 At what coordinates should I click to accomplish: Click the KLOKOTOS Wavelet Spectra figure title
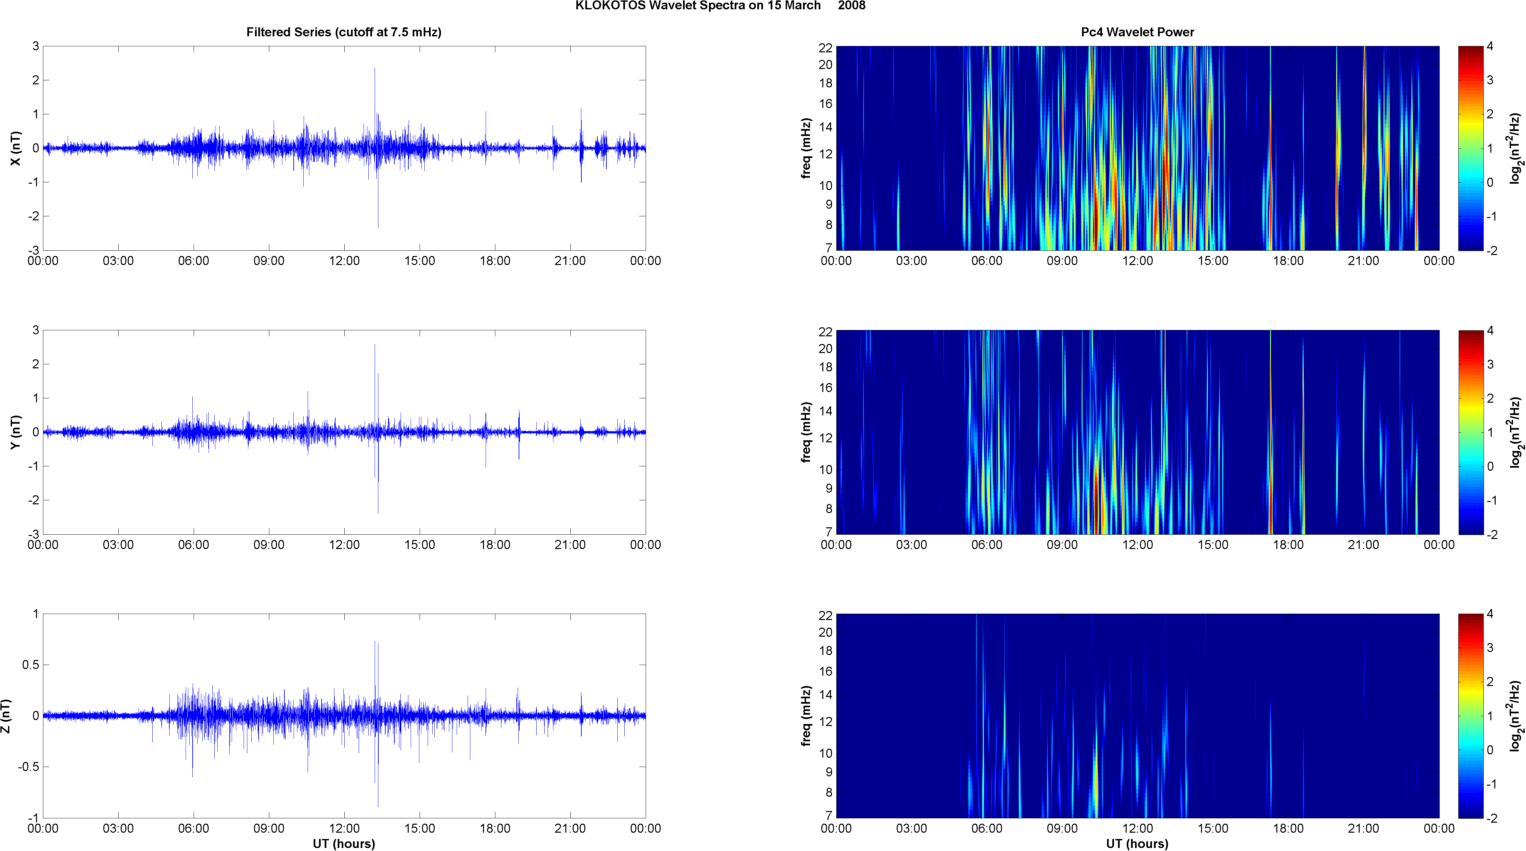coord(720,6)
